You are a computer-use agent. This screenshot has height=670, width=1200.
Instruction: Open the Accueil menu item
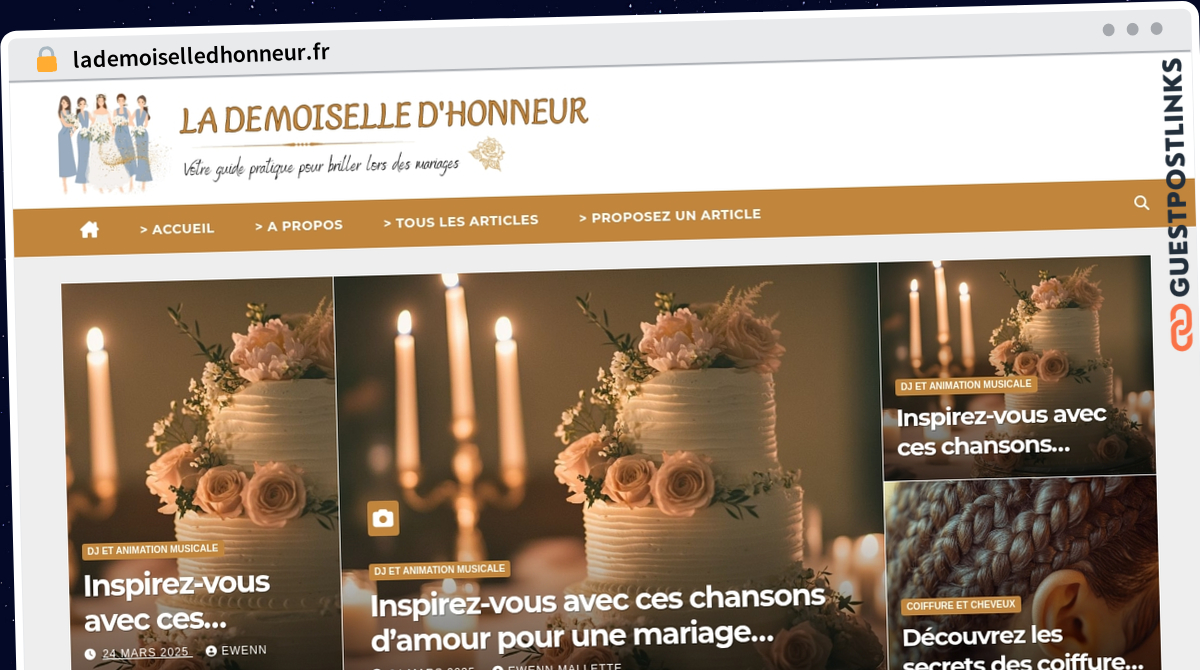tap(177, 228)
